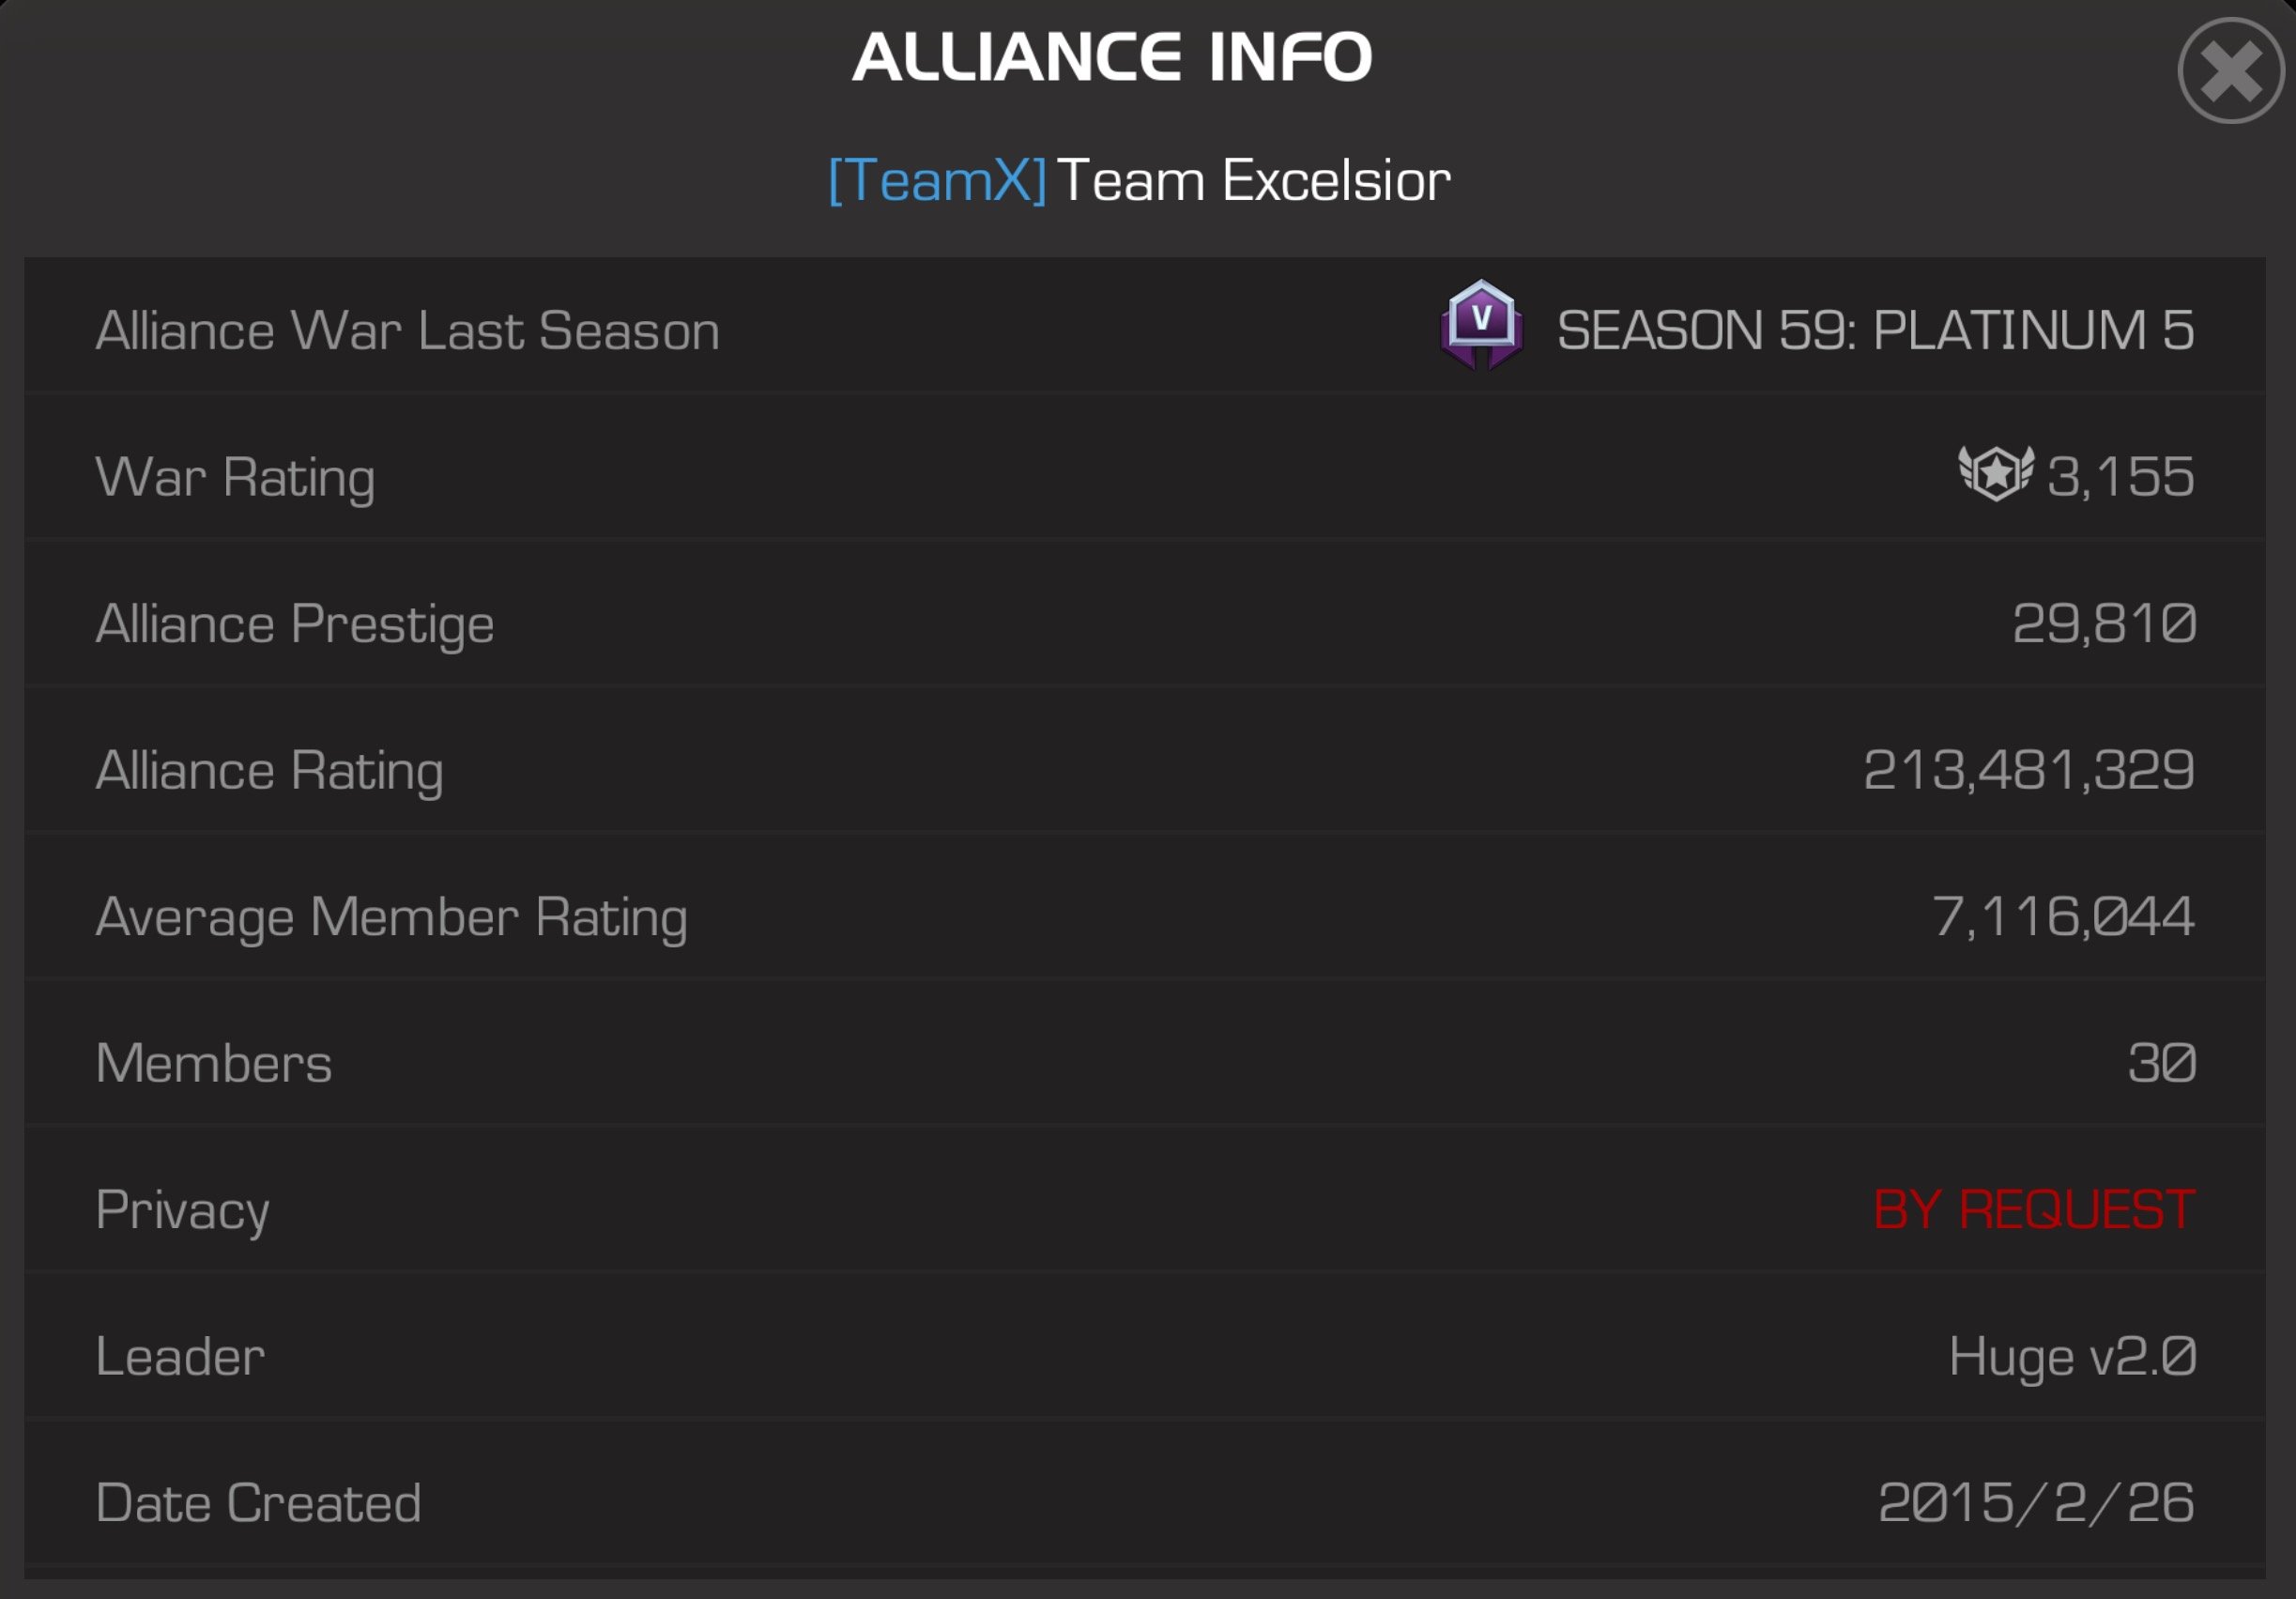
Task: Click the Season 59: Platinum 5 text
Action: click(1875, 331)
